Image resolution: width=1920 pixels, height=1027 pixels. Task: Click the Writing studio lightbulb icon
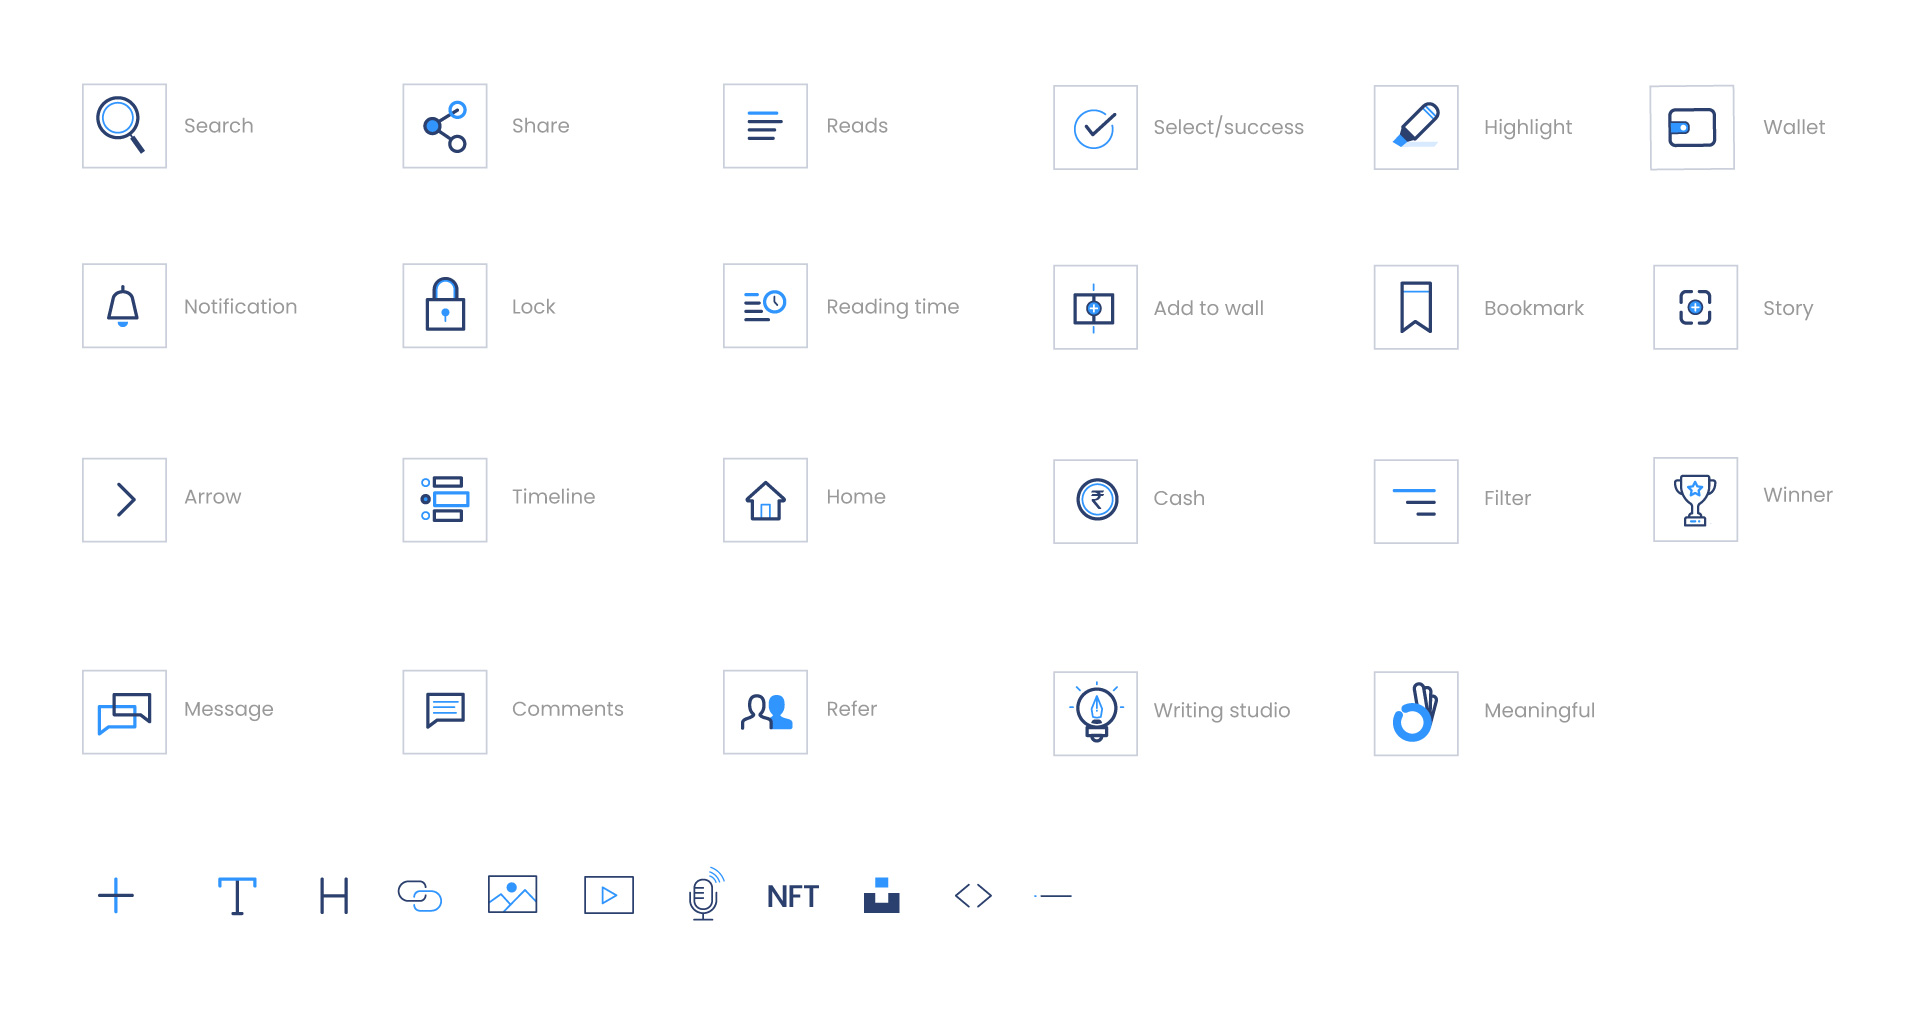pos(1096,713)
